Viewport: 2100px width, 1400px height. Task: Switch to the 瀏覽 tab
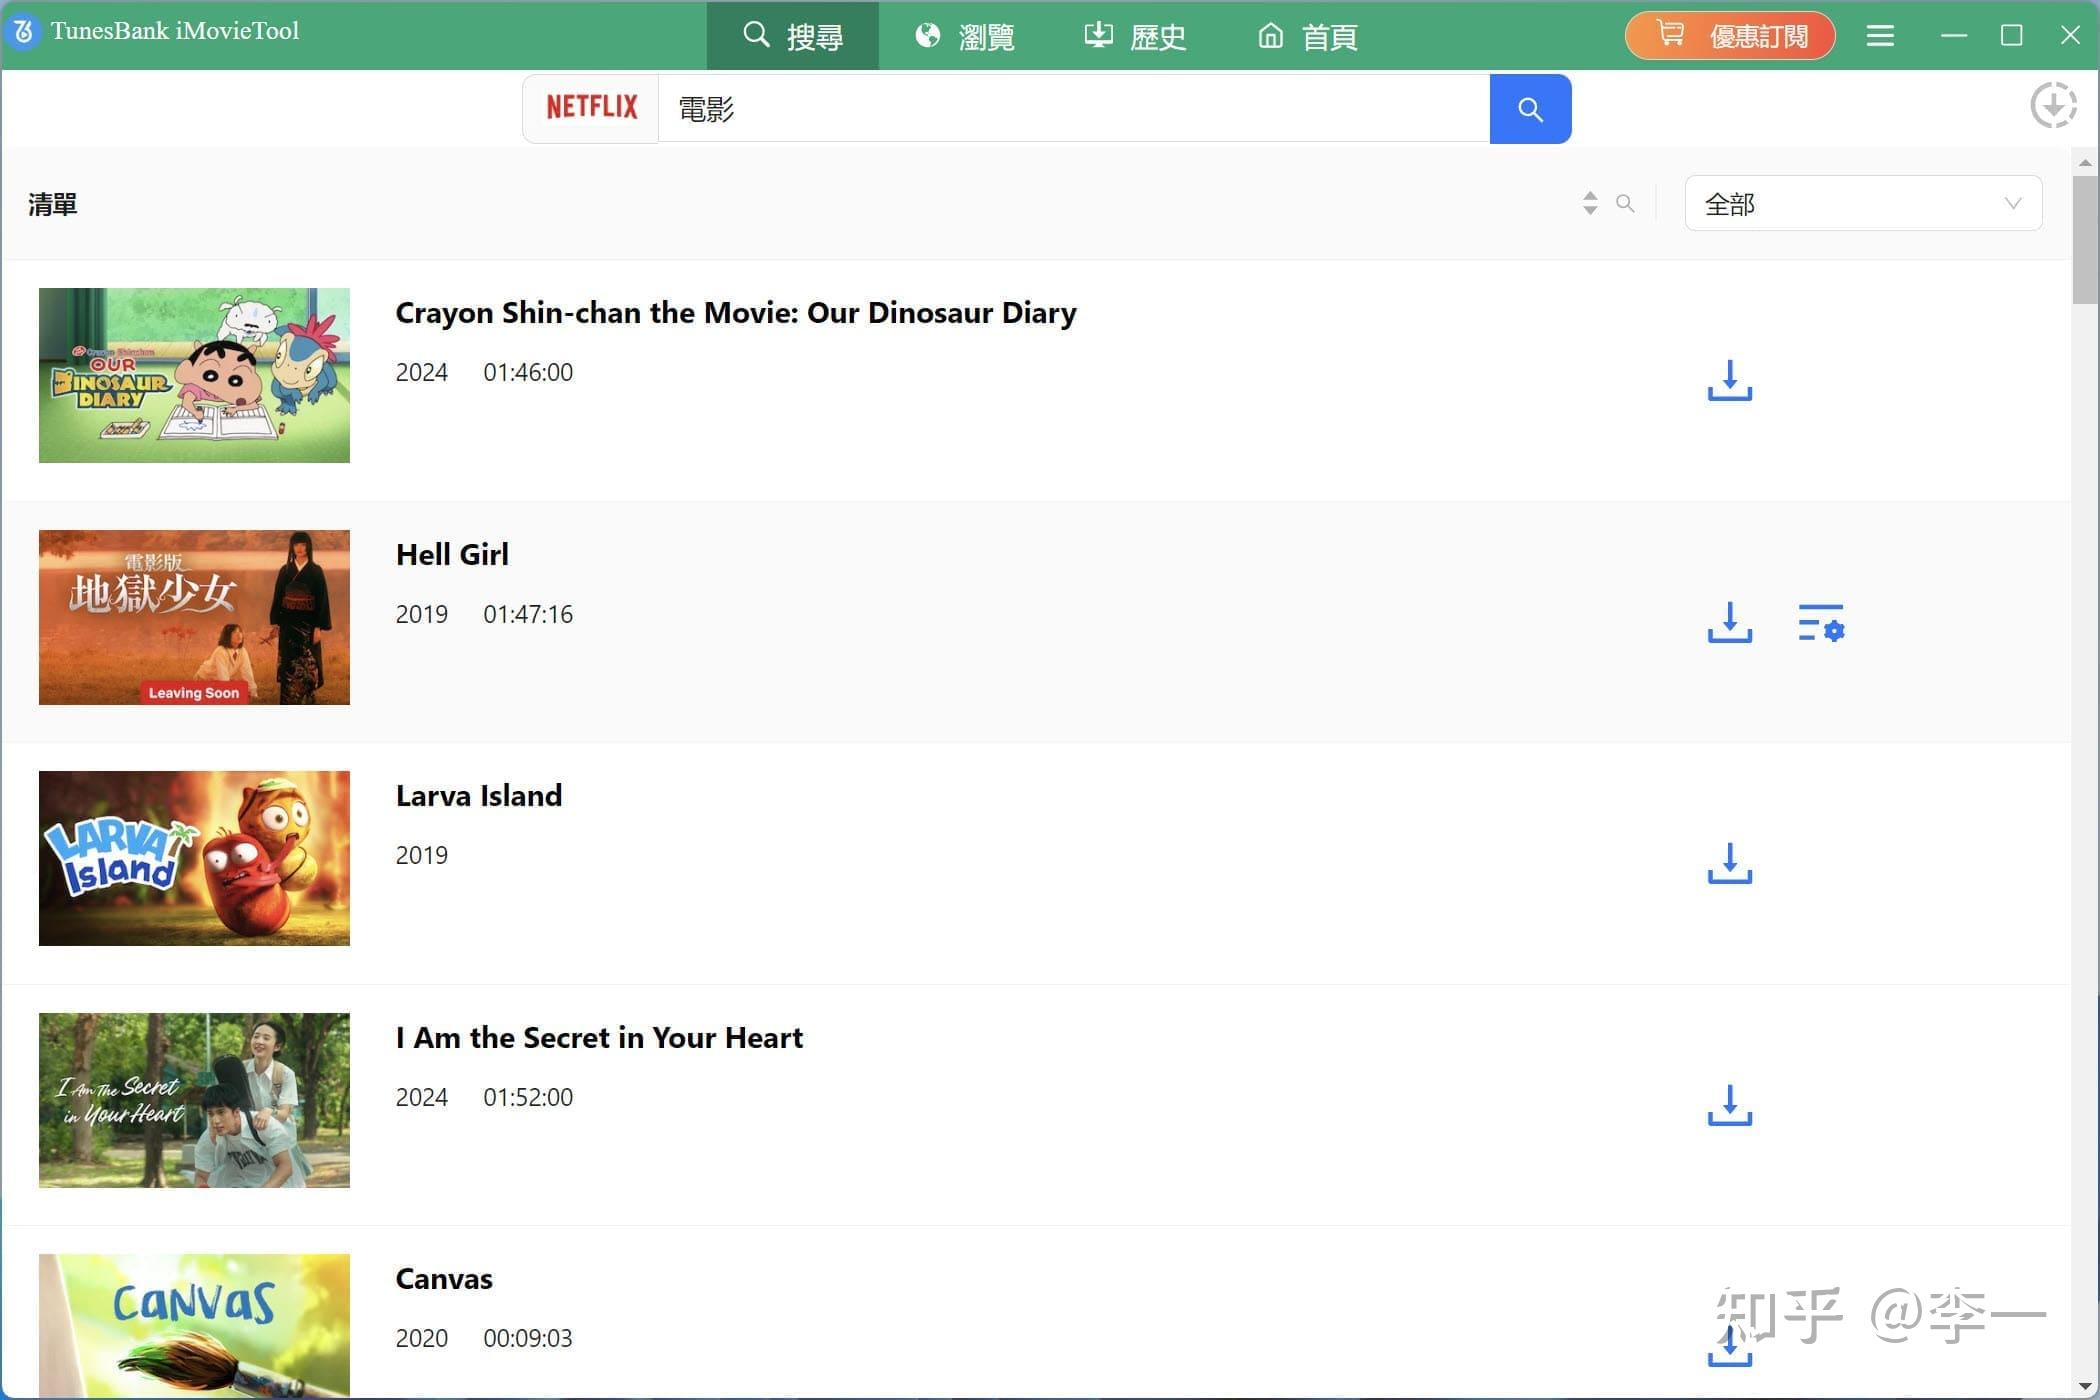coord(963,36)
